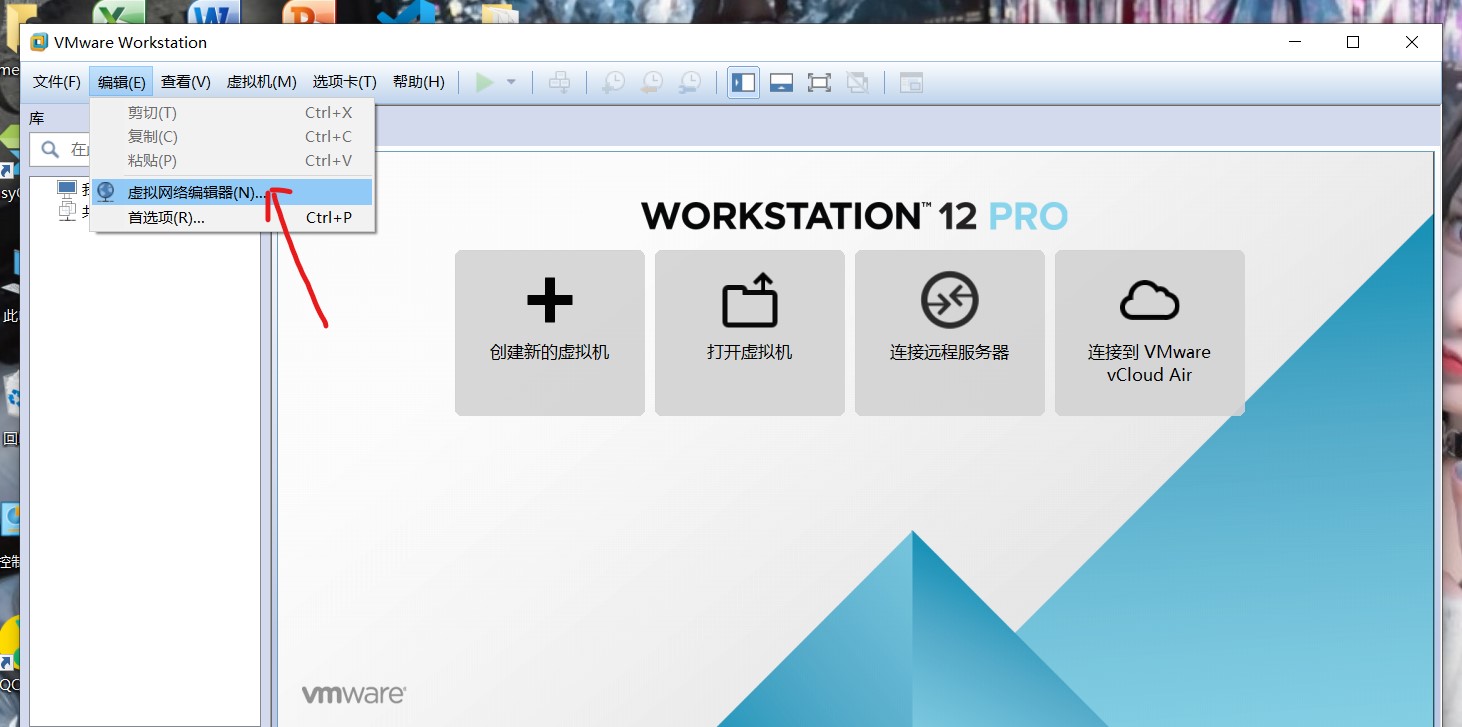Click the PowerPoint desktop icon behind the window
Image resolution: width=1462 pixels, height=727 pixels.
pos(308,13)
